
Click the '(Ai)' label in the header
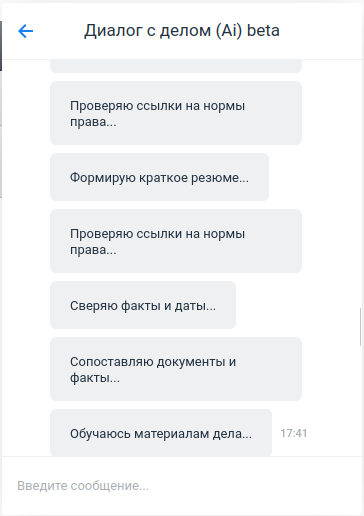pyautogui.click(x=229, y=31)
